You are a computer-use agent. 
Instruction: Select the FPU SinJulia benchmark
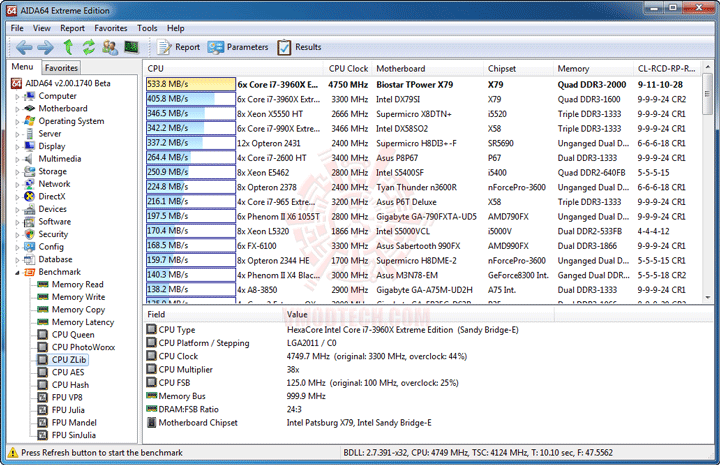click(x=67, y=435)
